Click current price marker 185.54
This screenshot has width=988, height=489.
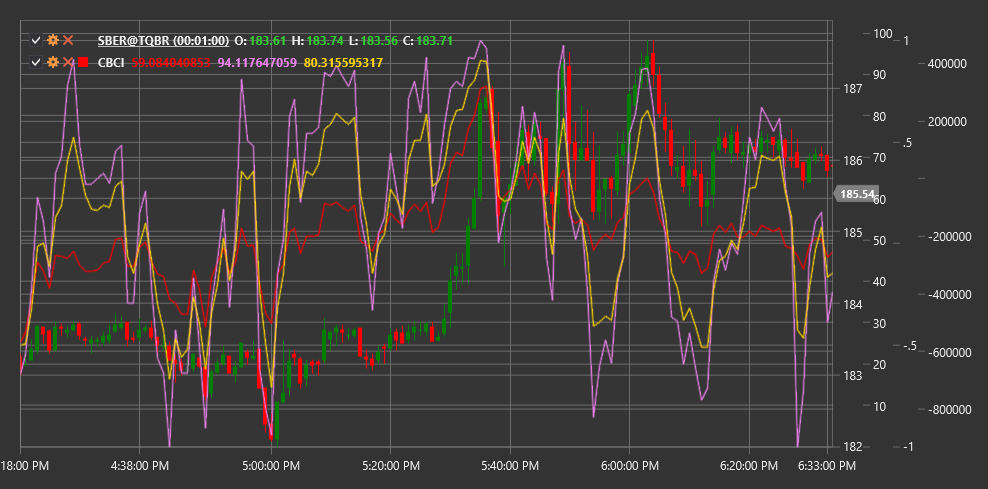(856, 194)
